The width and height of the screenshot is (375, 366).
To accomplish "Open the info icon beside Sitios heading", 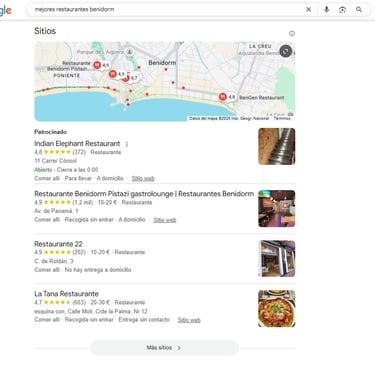I will point(292,33).
